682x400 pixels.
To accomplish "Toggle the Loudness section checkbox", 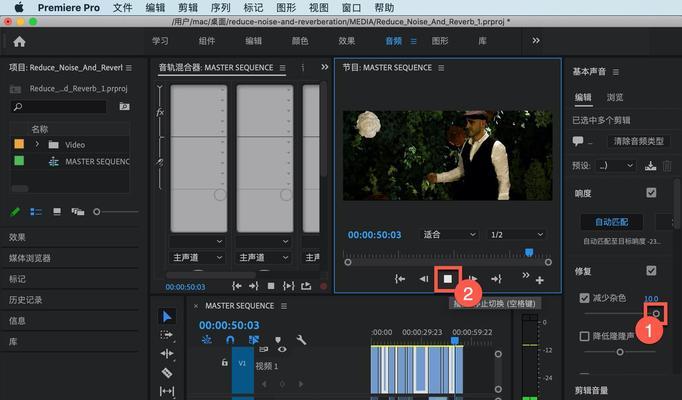I will [x=651, y=193].
